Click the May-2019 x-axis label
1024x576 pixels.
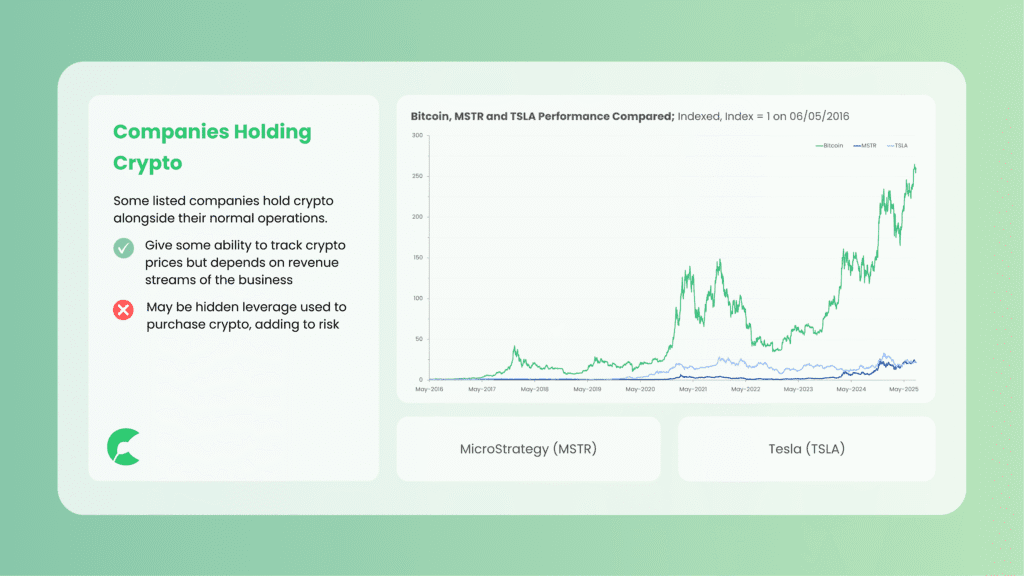[587, 389]
